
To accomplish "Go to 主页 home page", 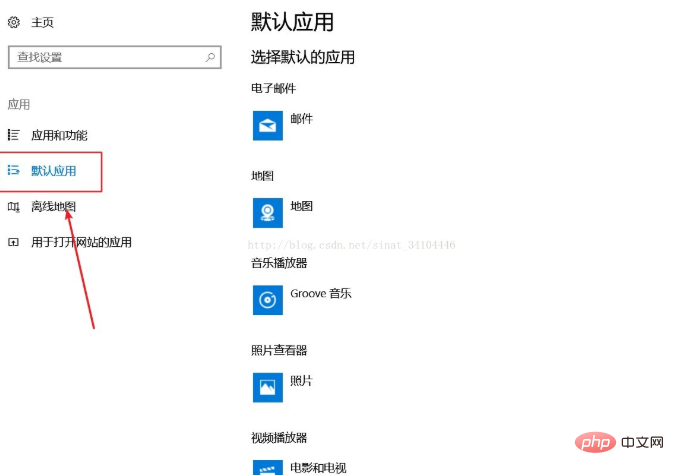I will point(42,22).
